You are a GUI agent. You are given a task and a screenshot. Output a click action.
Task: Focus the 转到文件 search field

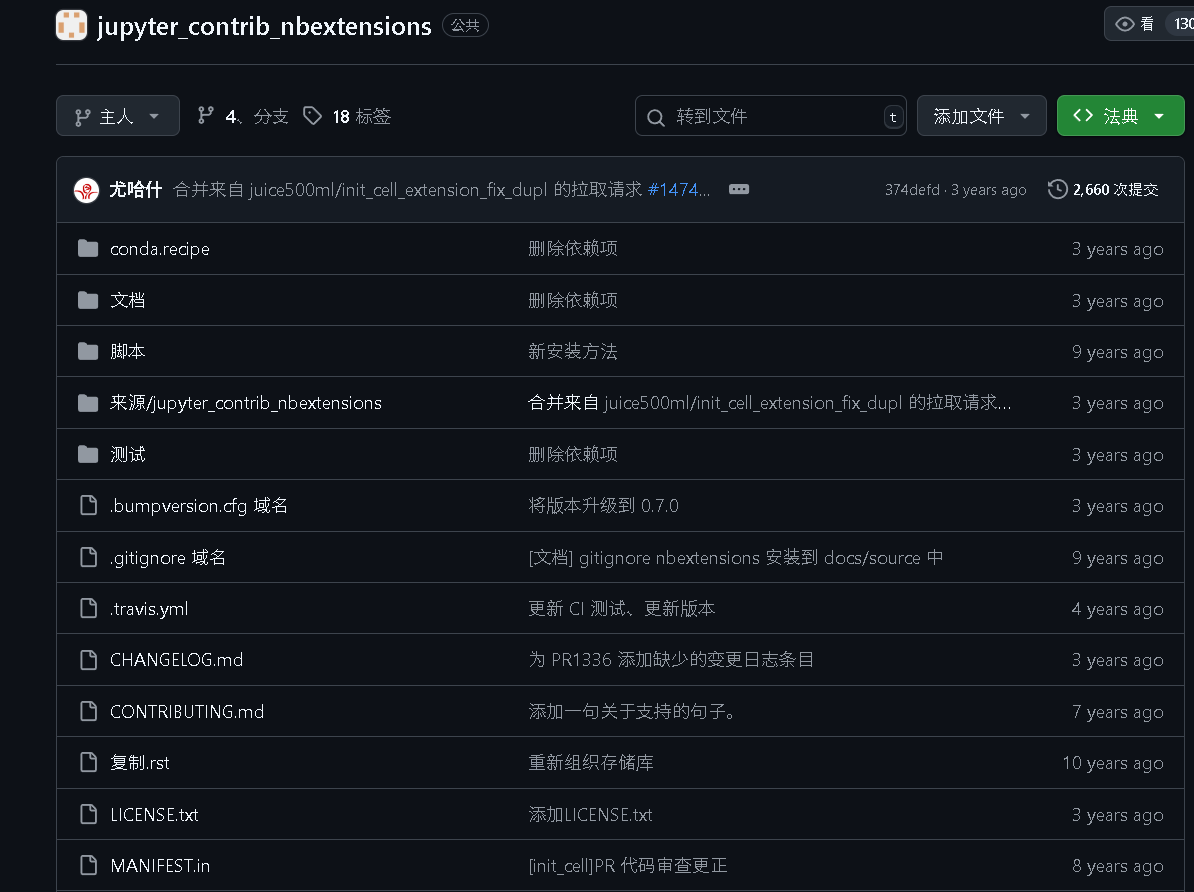[x=771, y=116]
